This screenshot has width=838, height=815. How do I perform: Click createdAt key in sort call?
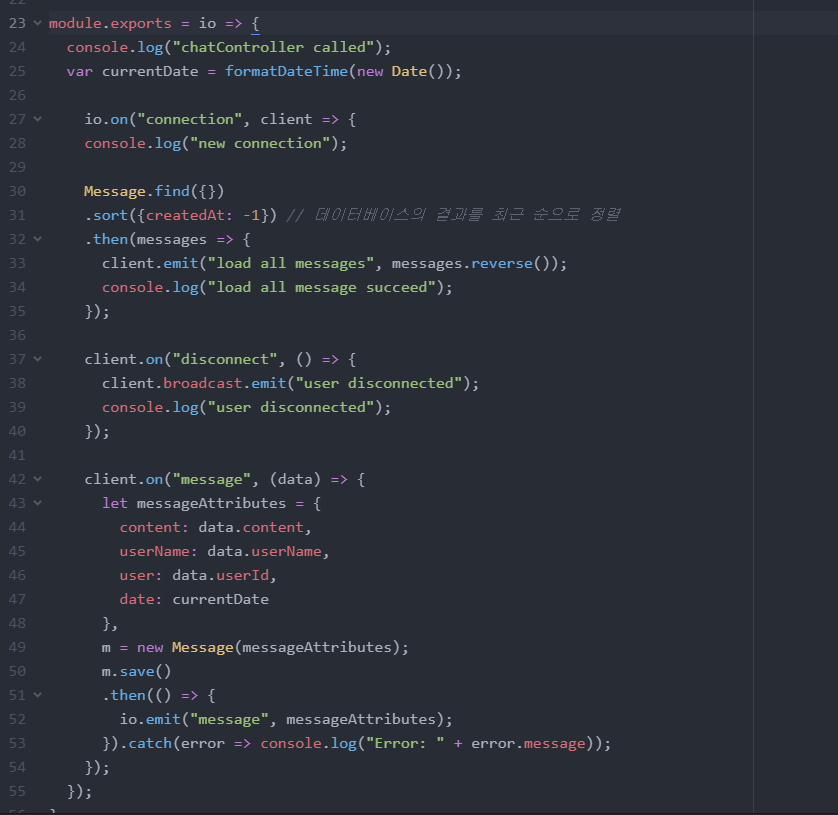tap(185, 215)
